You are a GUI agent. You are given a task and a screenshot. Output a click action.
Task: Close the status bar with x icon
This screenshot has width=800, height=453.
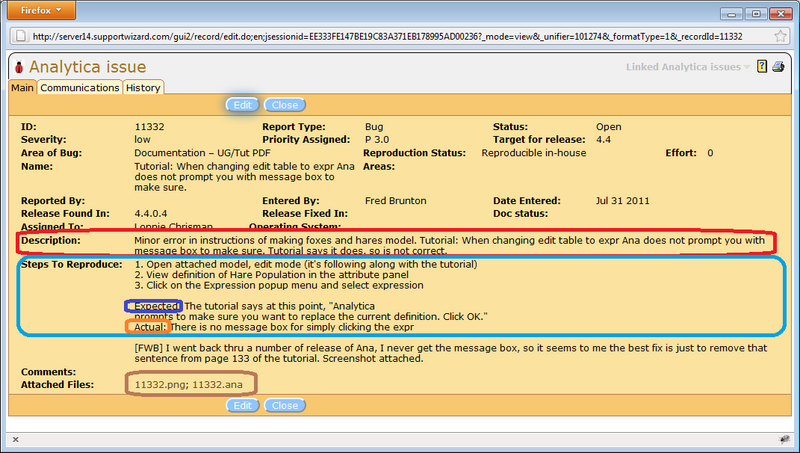15,439
